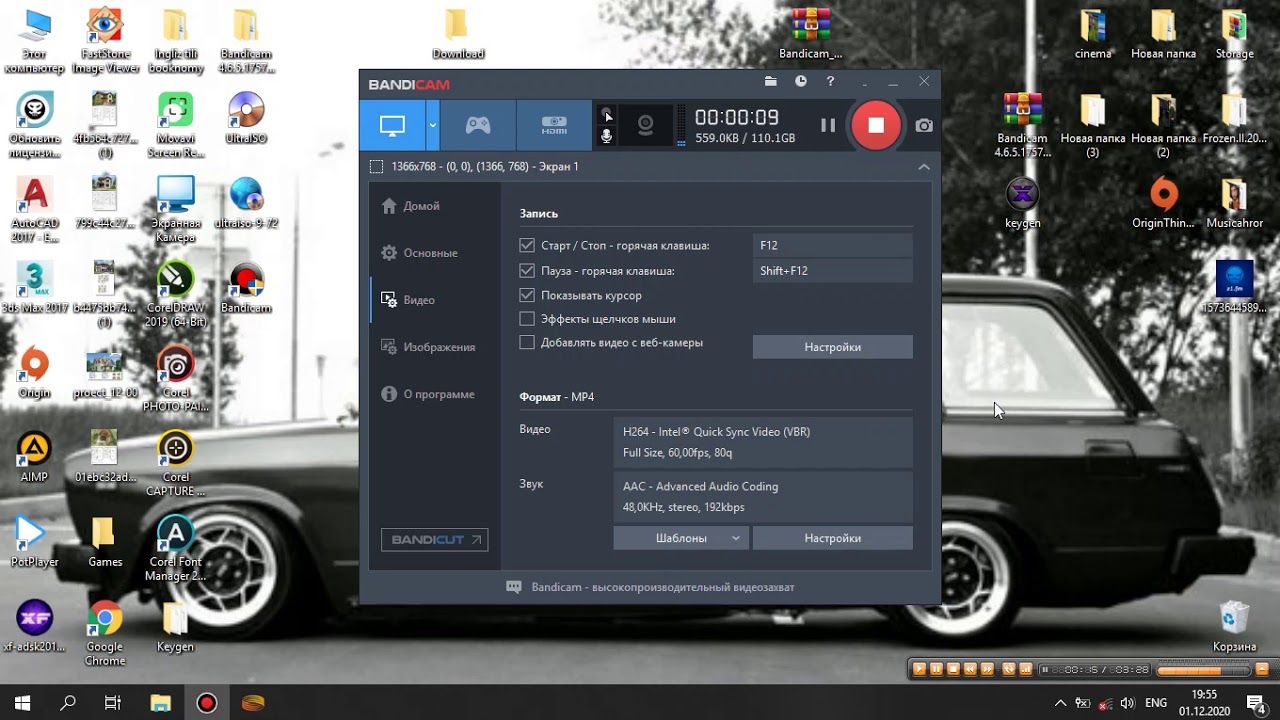Screen dimensions: 1280x720
Task: Open the Bandicut link button
Action: (x=434, y=540)
